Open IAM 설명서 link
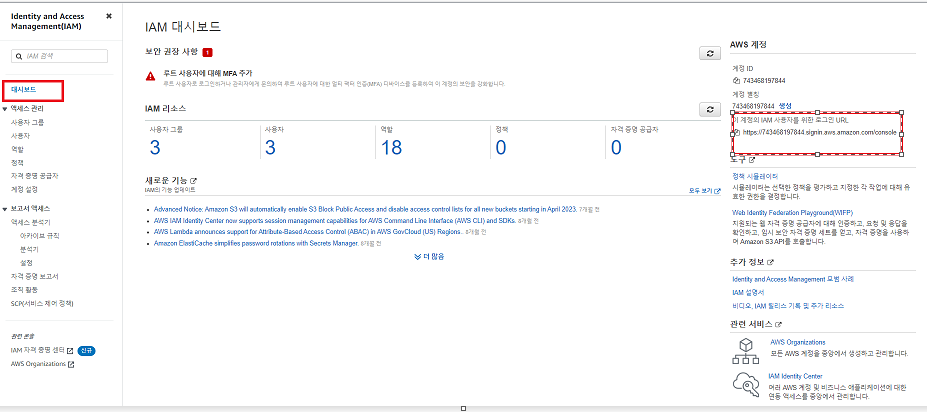The height and width of the screenshot is (412, 927). [748, 292]
